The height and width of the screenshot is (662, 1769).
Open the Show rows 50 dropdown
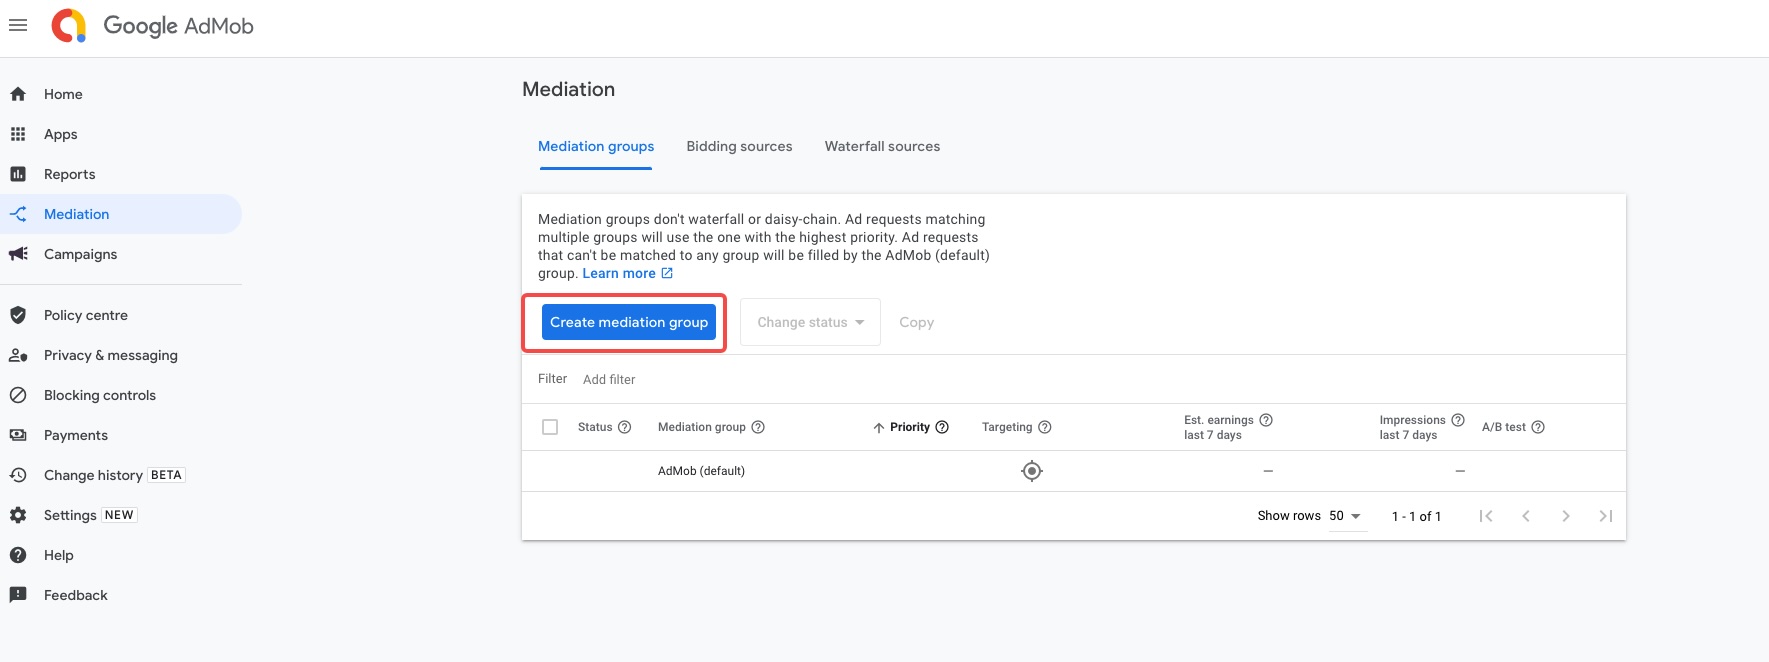tap(1344, 516)
